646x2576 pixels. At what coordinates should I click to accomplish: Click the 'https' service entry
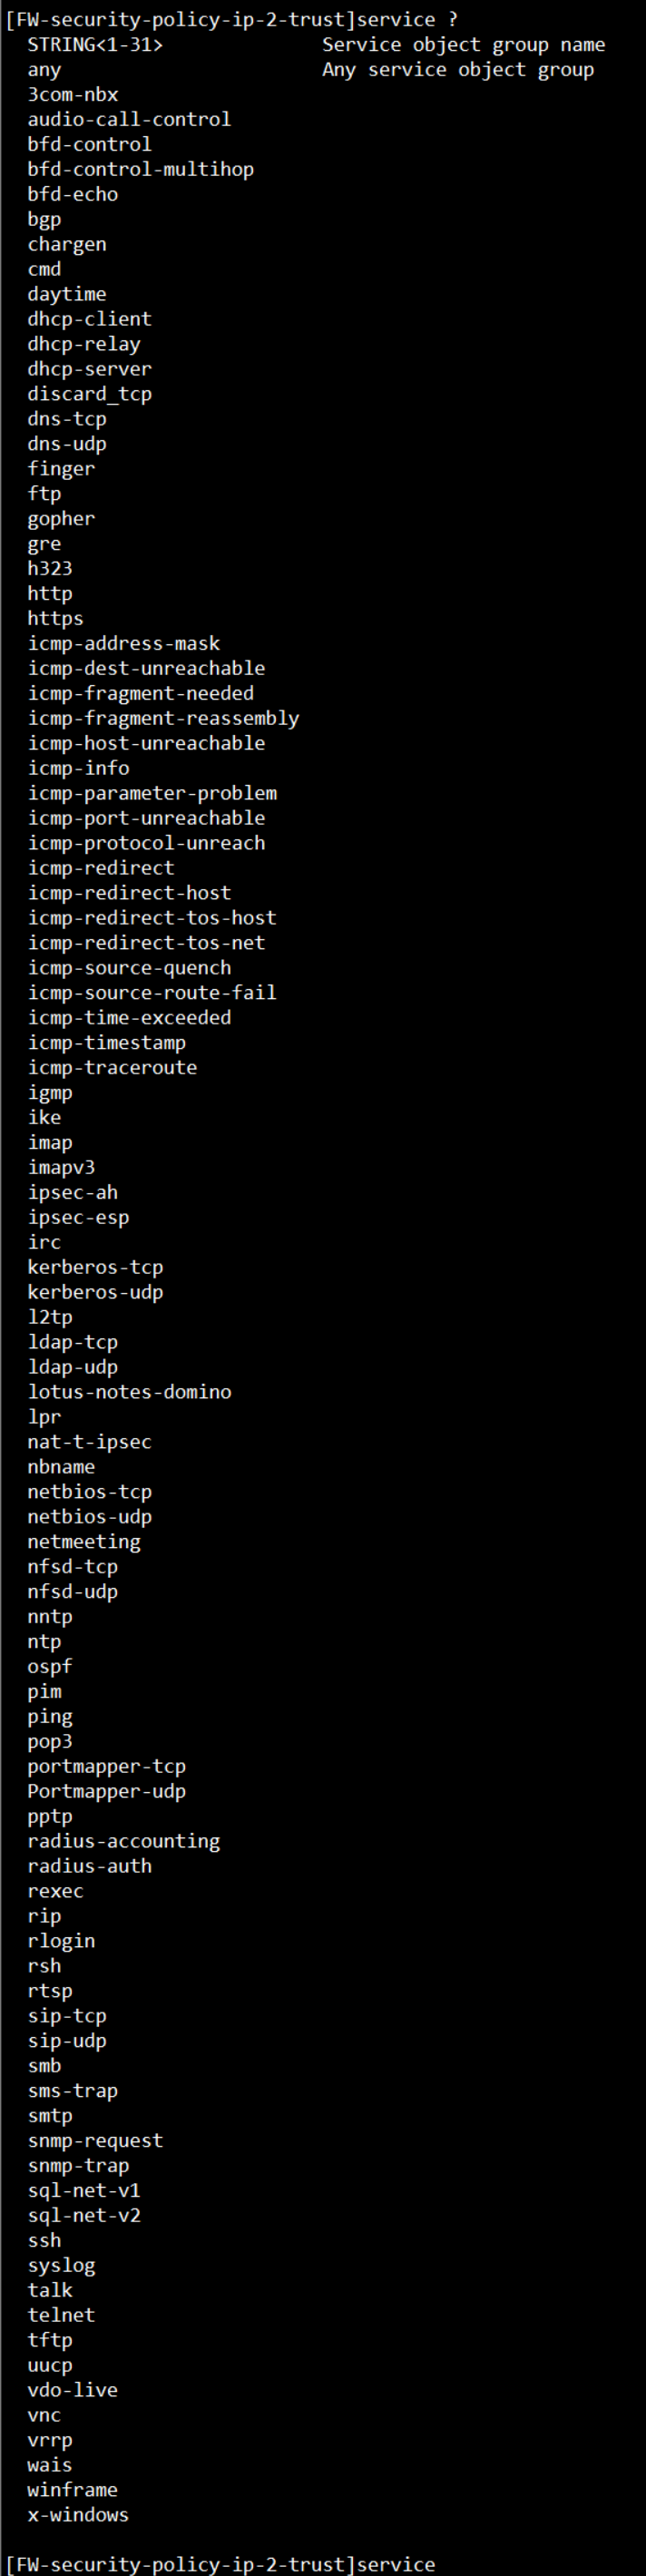(55, 618)
